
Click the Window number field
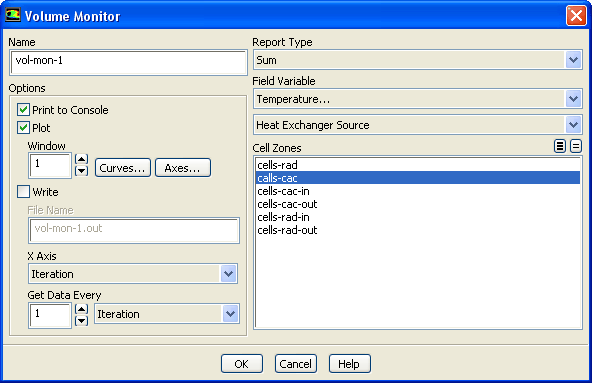(x=50, y=165)
